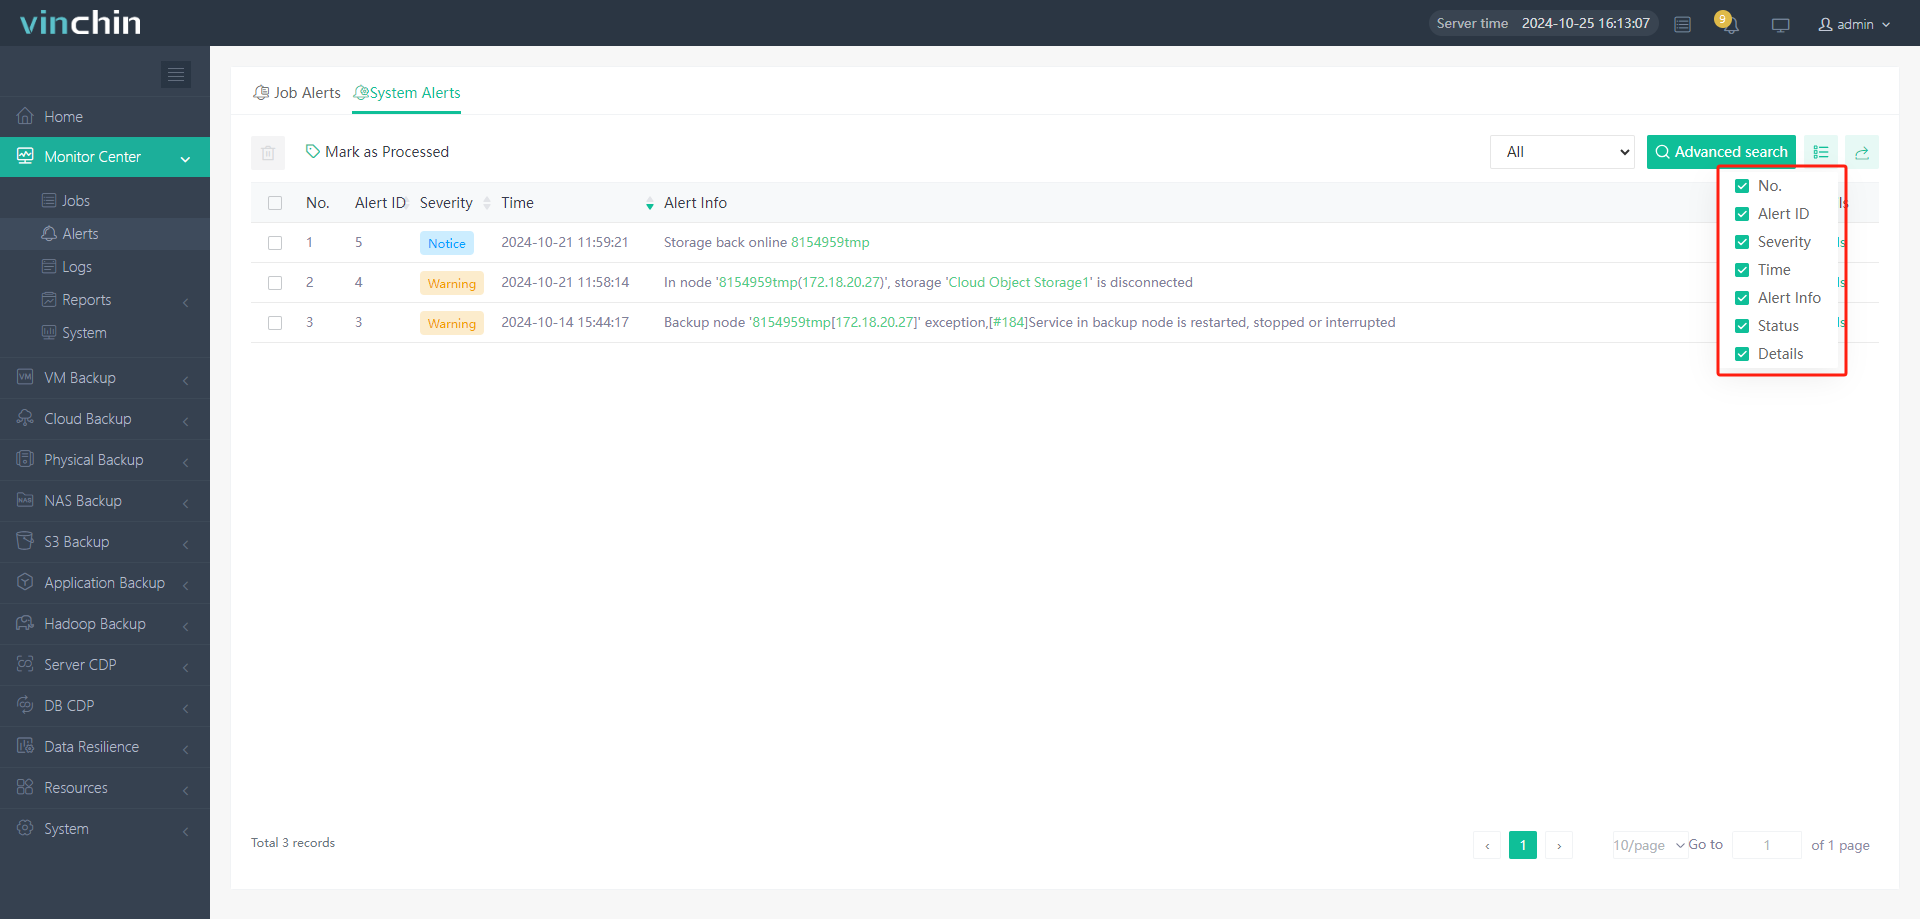
Task: Click the monitor screen icon in header
Action: pyautogui.click(x=1780, y=25)
